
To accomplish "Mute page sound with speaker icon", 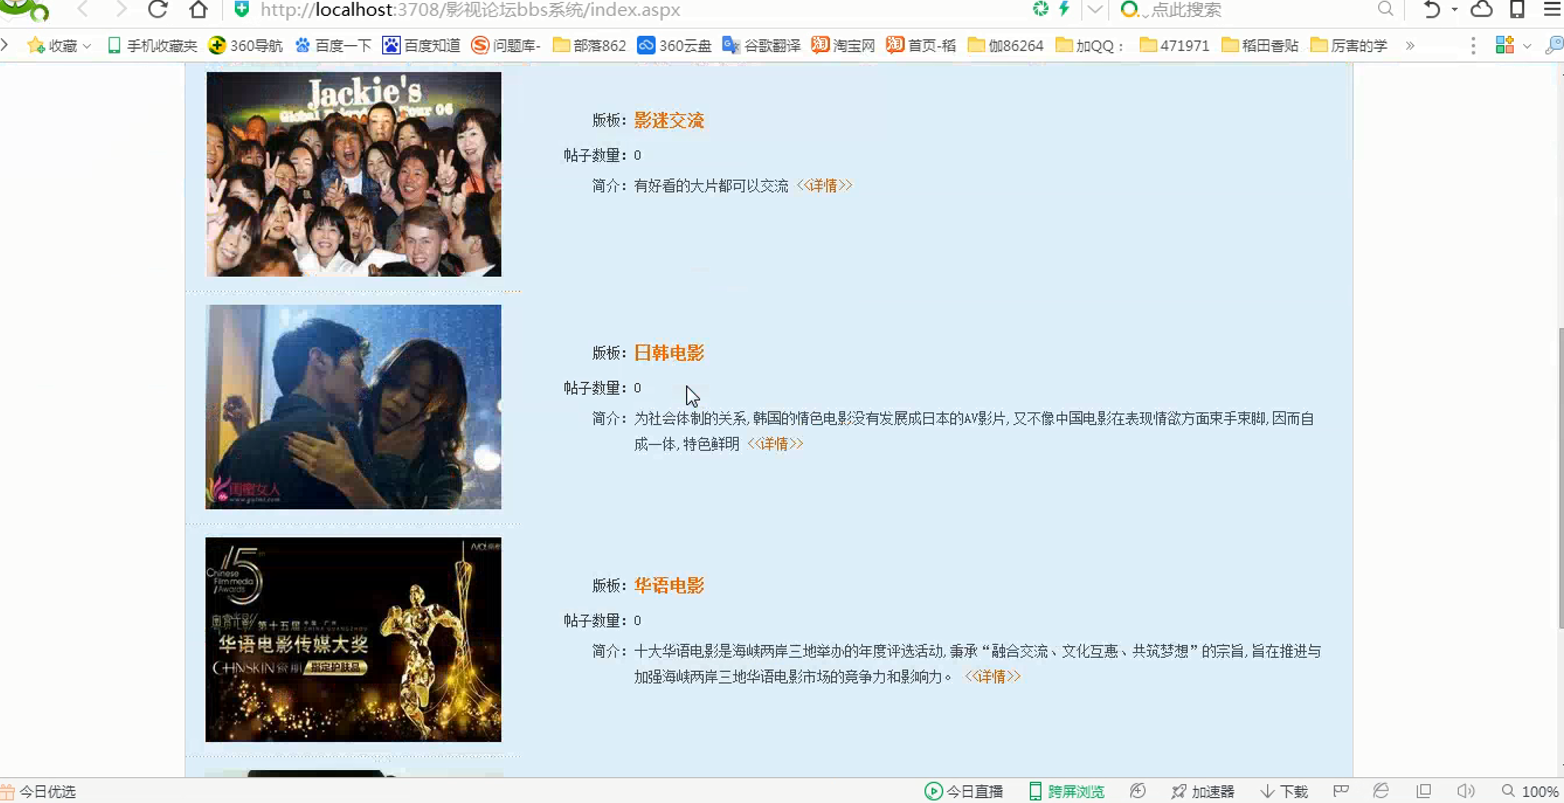I will pos(1466,791).
